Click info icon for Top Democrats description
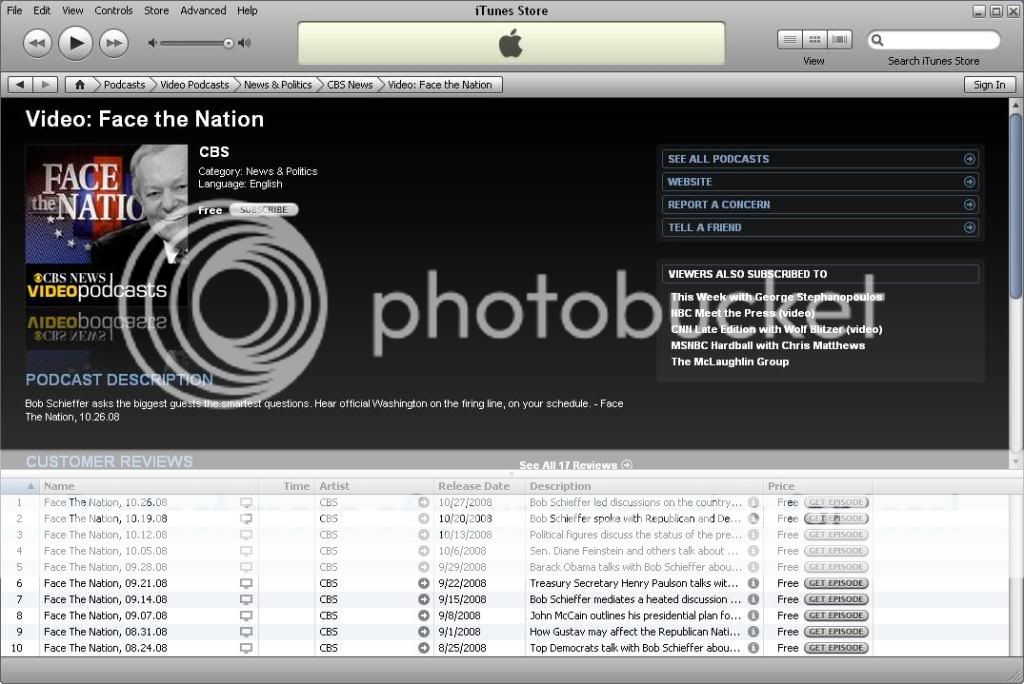Screen dimensions: 1024x684 753,648
